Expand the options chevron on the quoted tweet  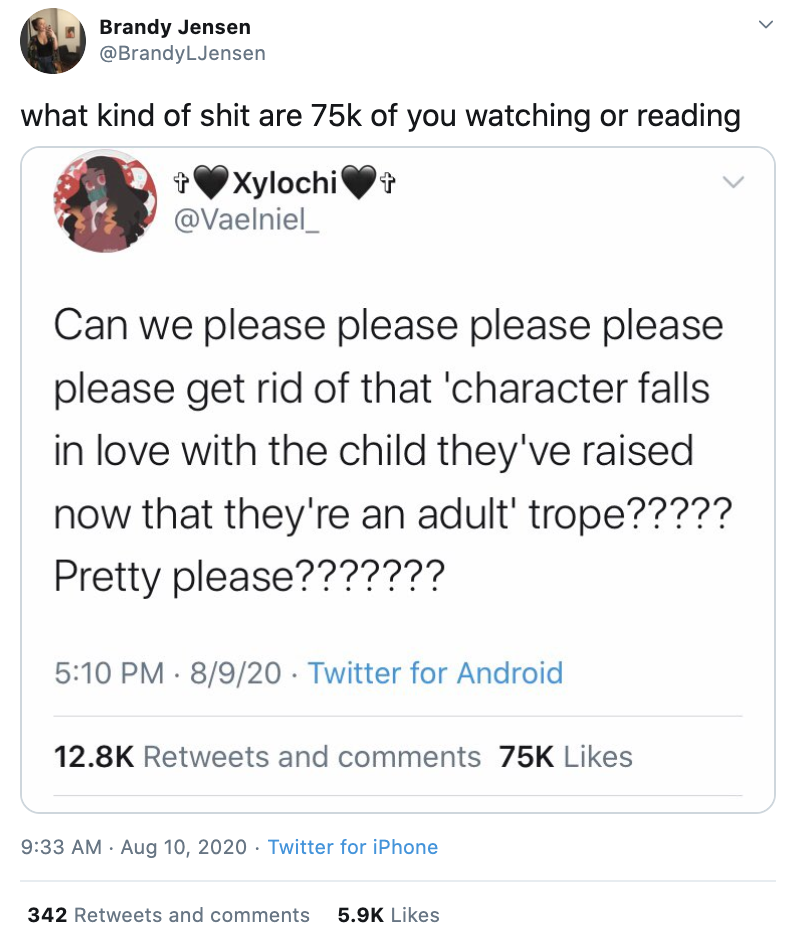coord(734,181)
